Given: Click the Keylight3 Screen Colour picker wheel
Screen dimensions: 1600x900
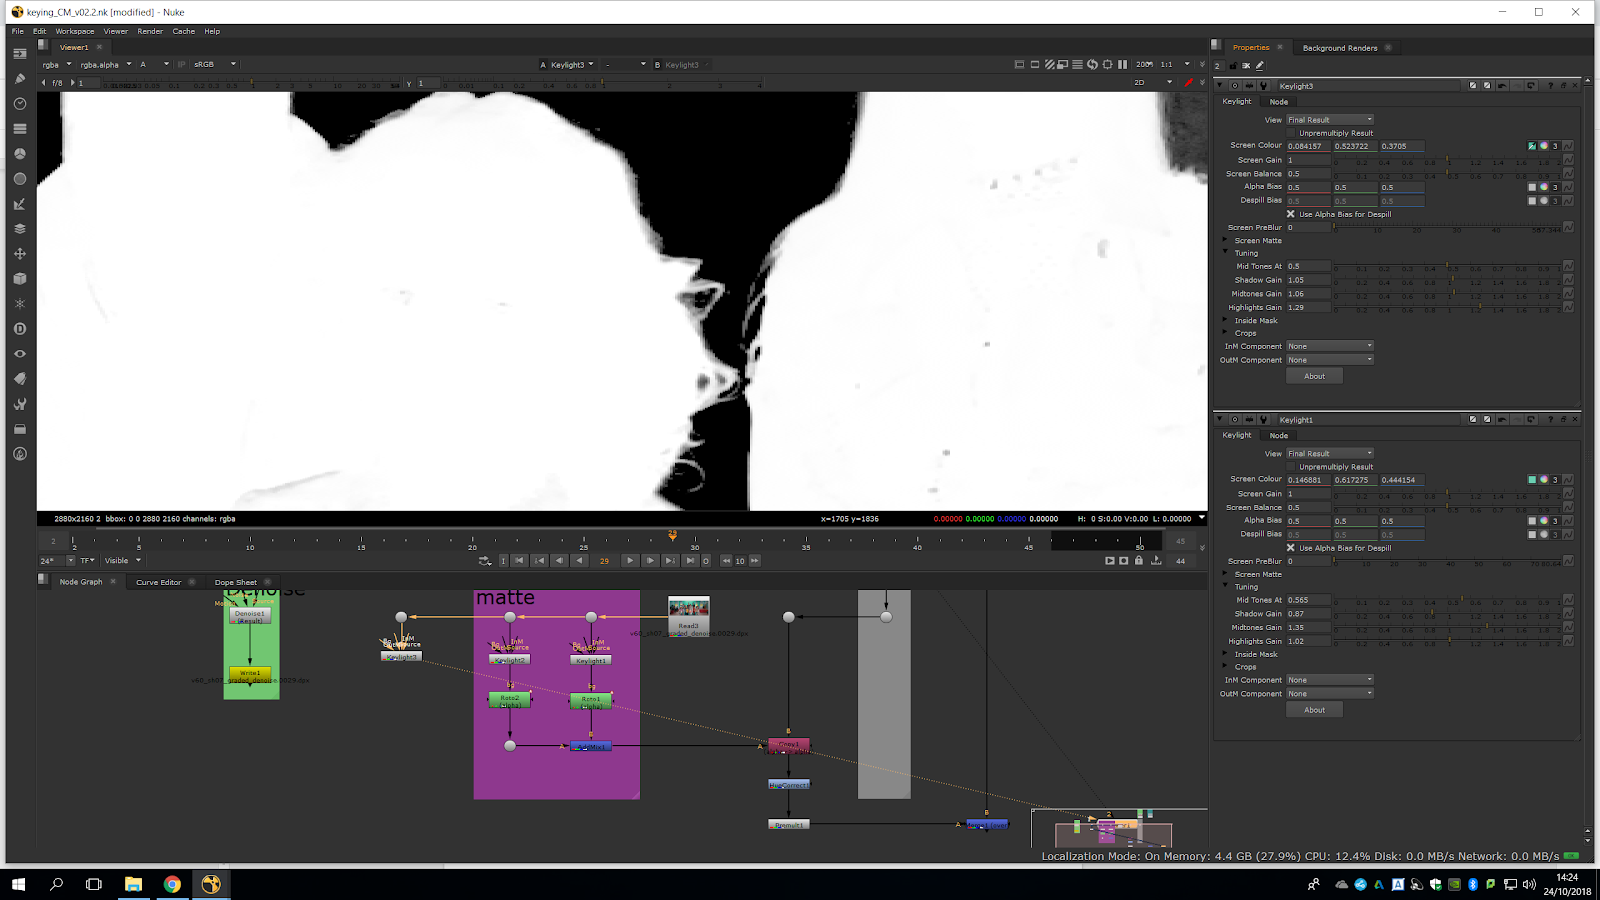Looking at the screenshot, I should [x=1543, y=146].
